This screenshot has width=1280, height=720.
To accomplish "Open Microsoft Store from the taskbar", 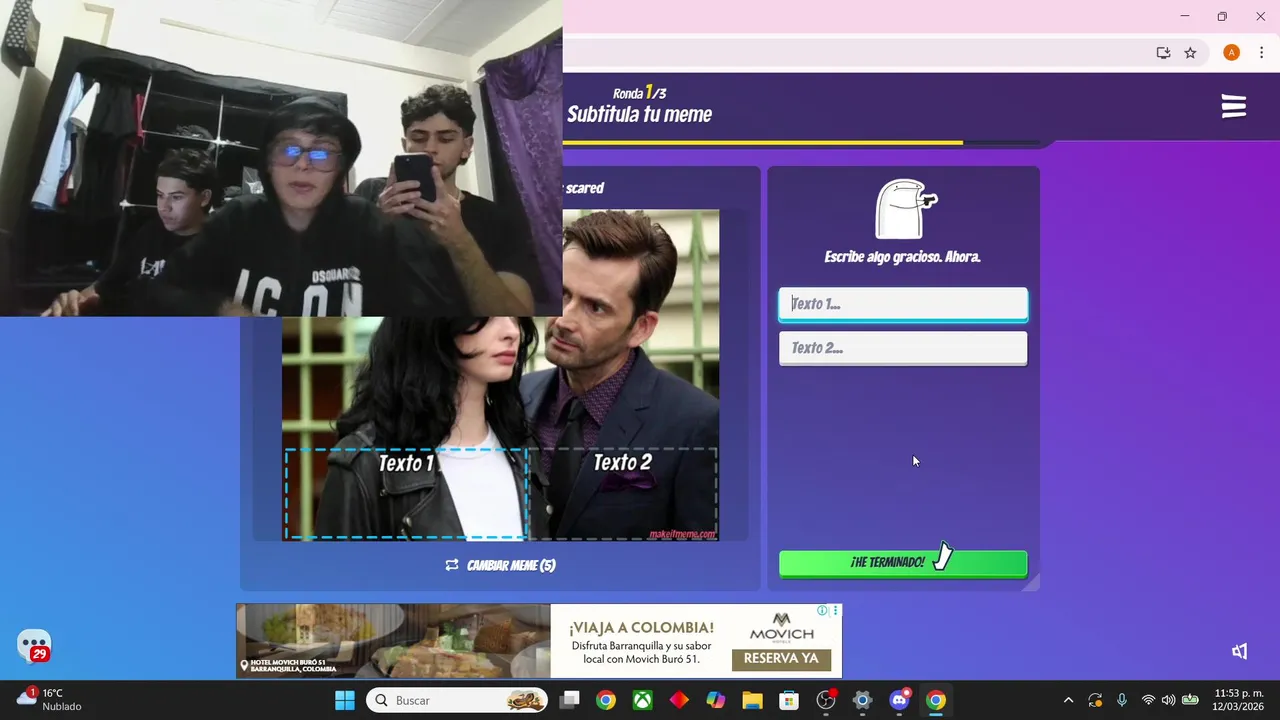I will pos(789,700).
